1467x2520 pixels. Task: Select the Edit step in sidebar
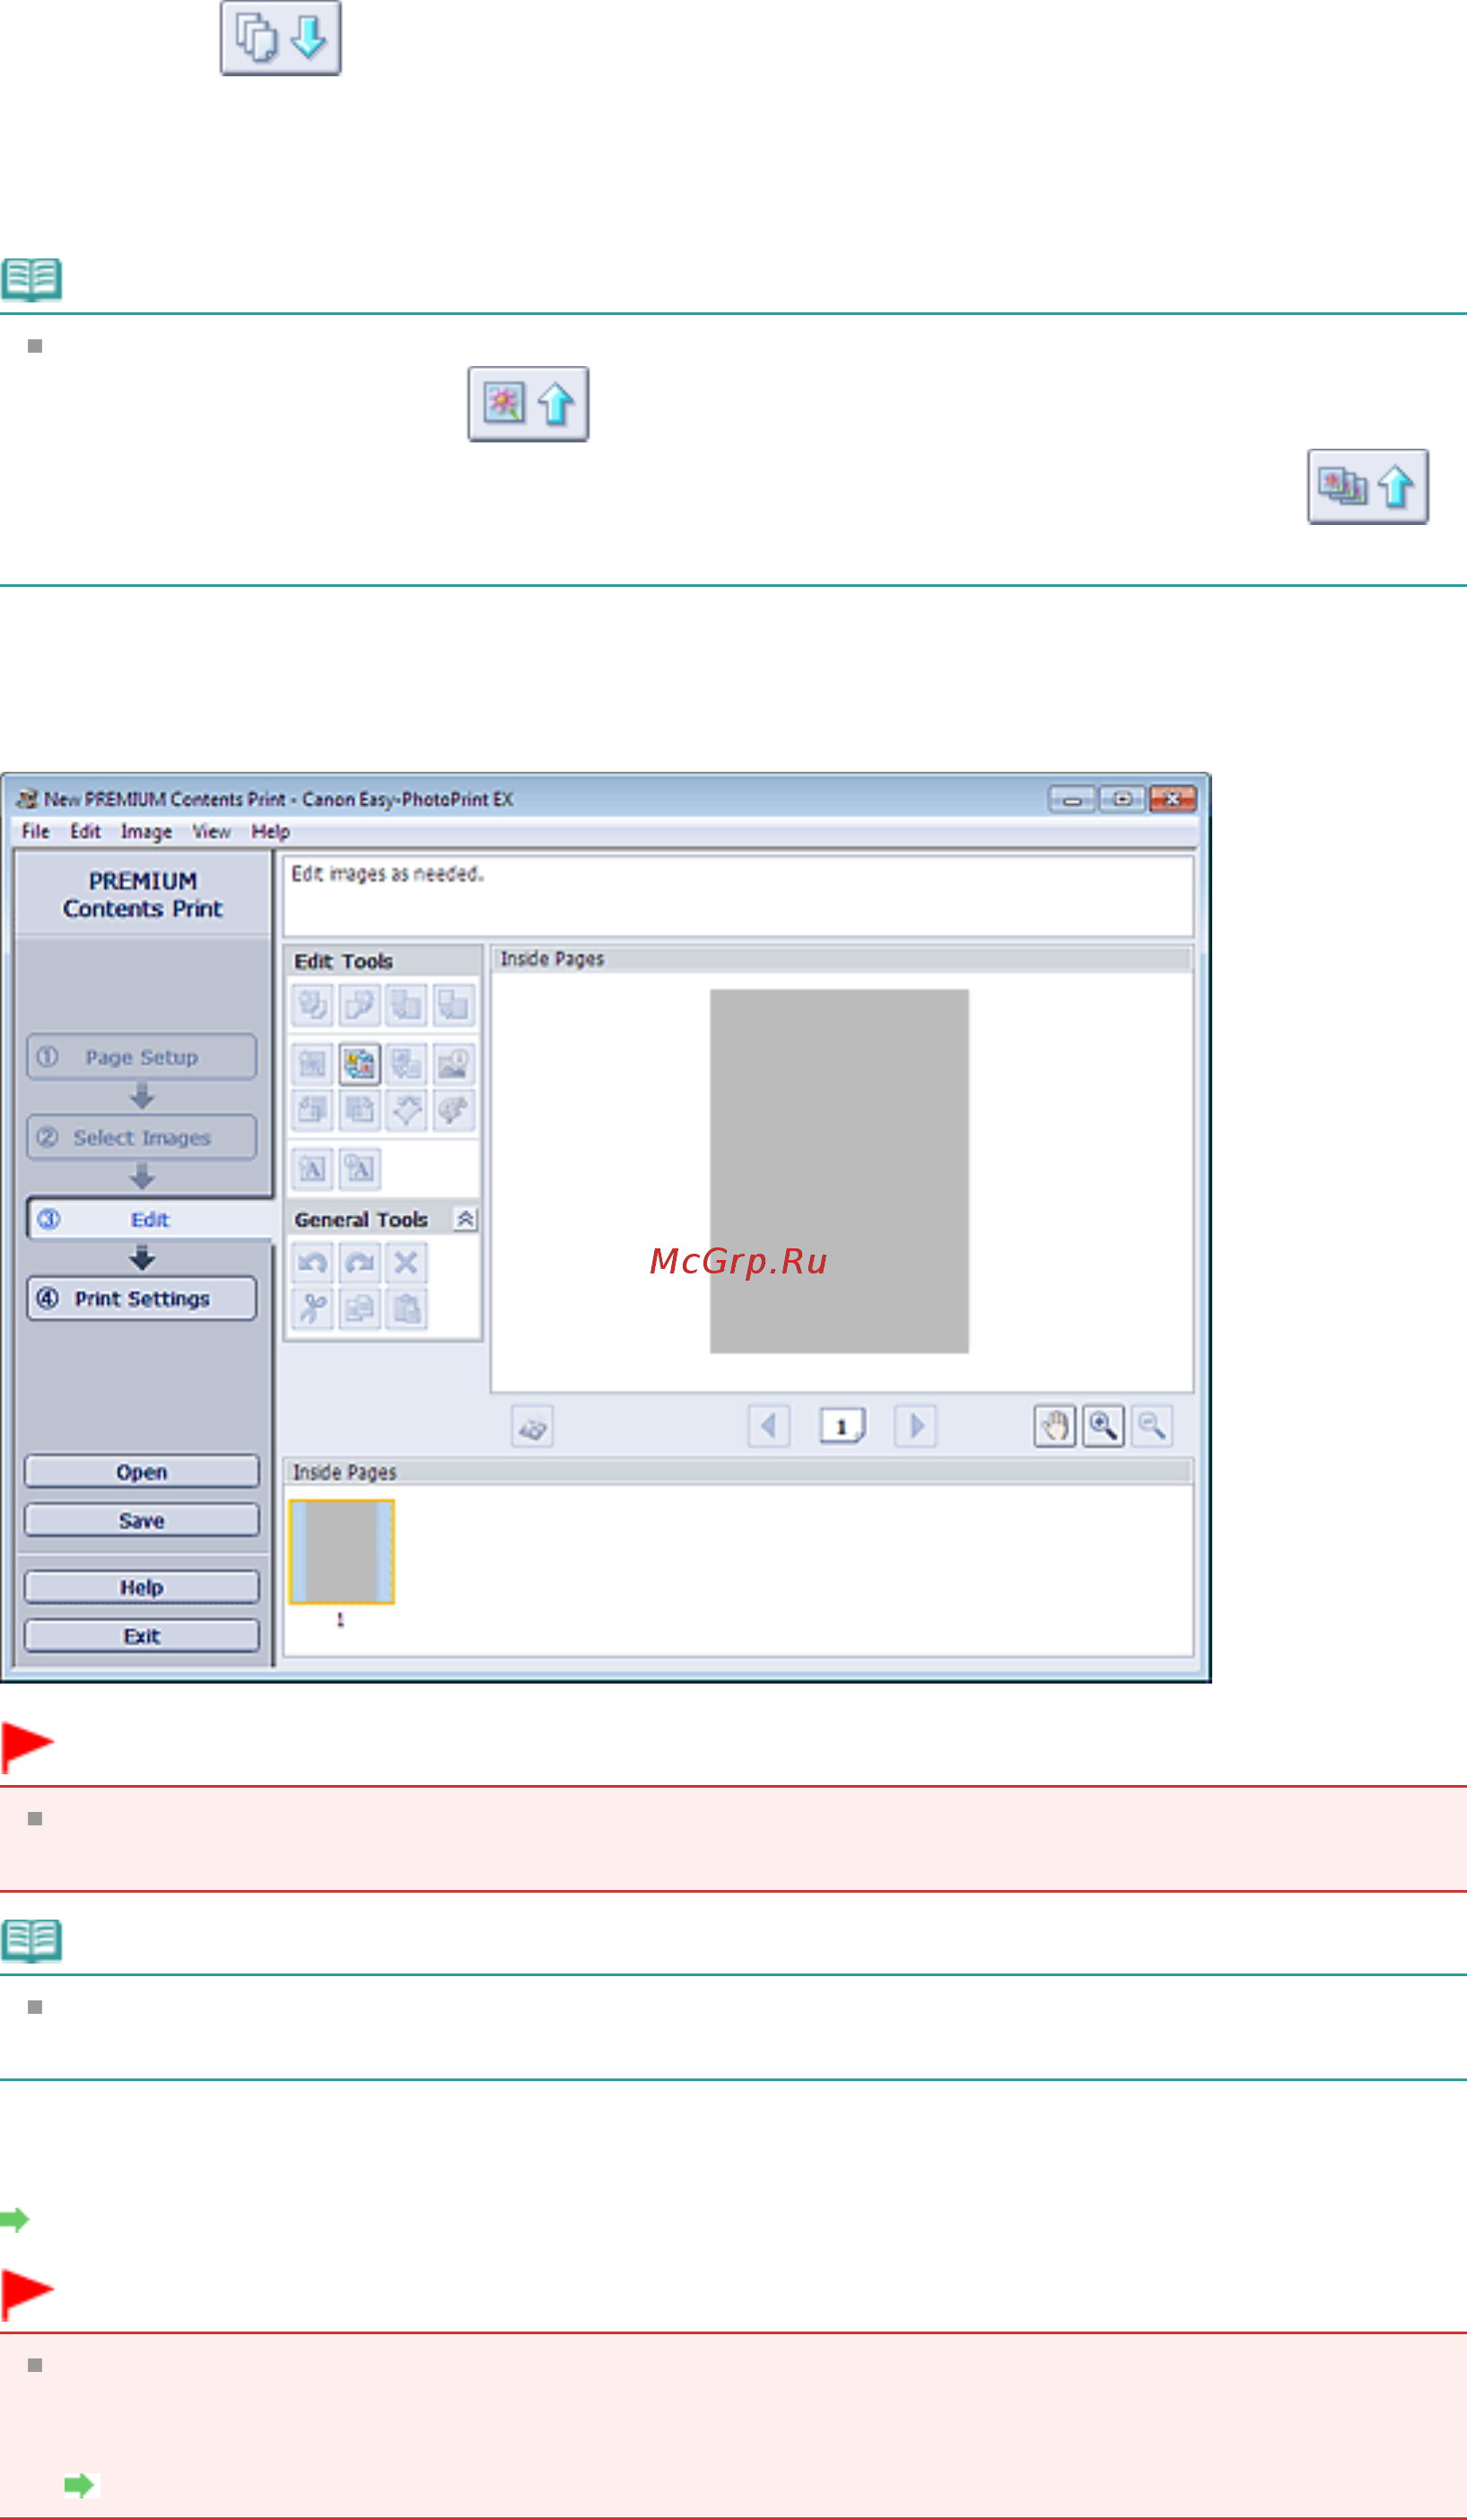(149, 1219)
